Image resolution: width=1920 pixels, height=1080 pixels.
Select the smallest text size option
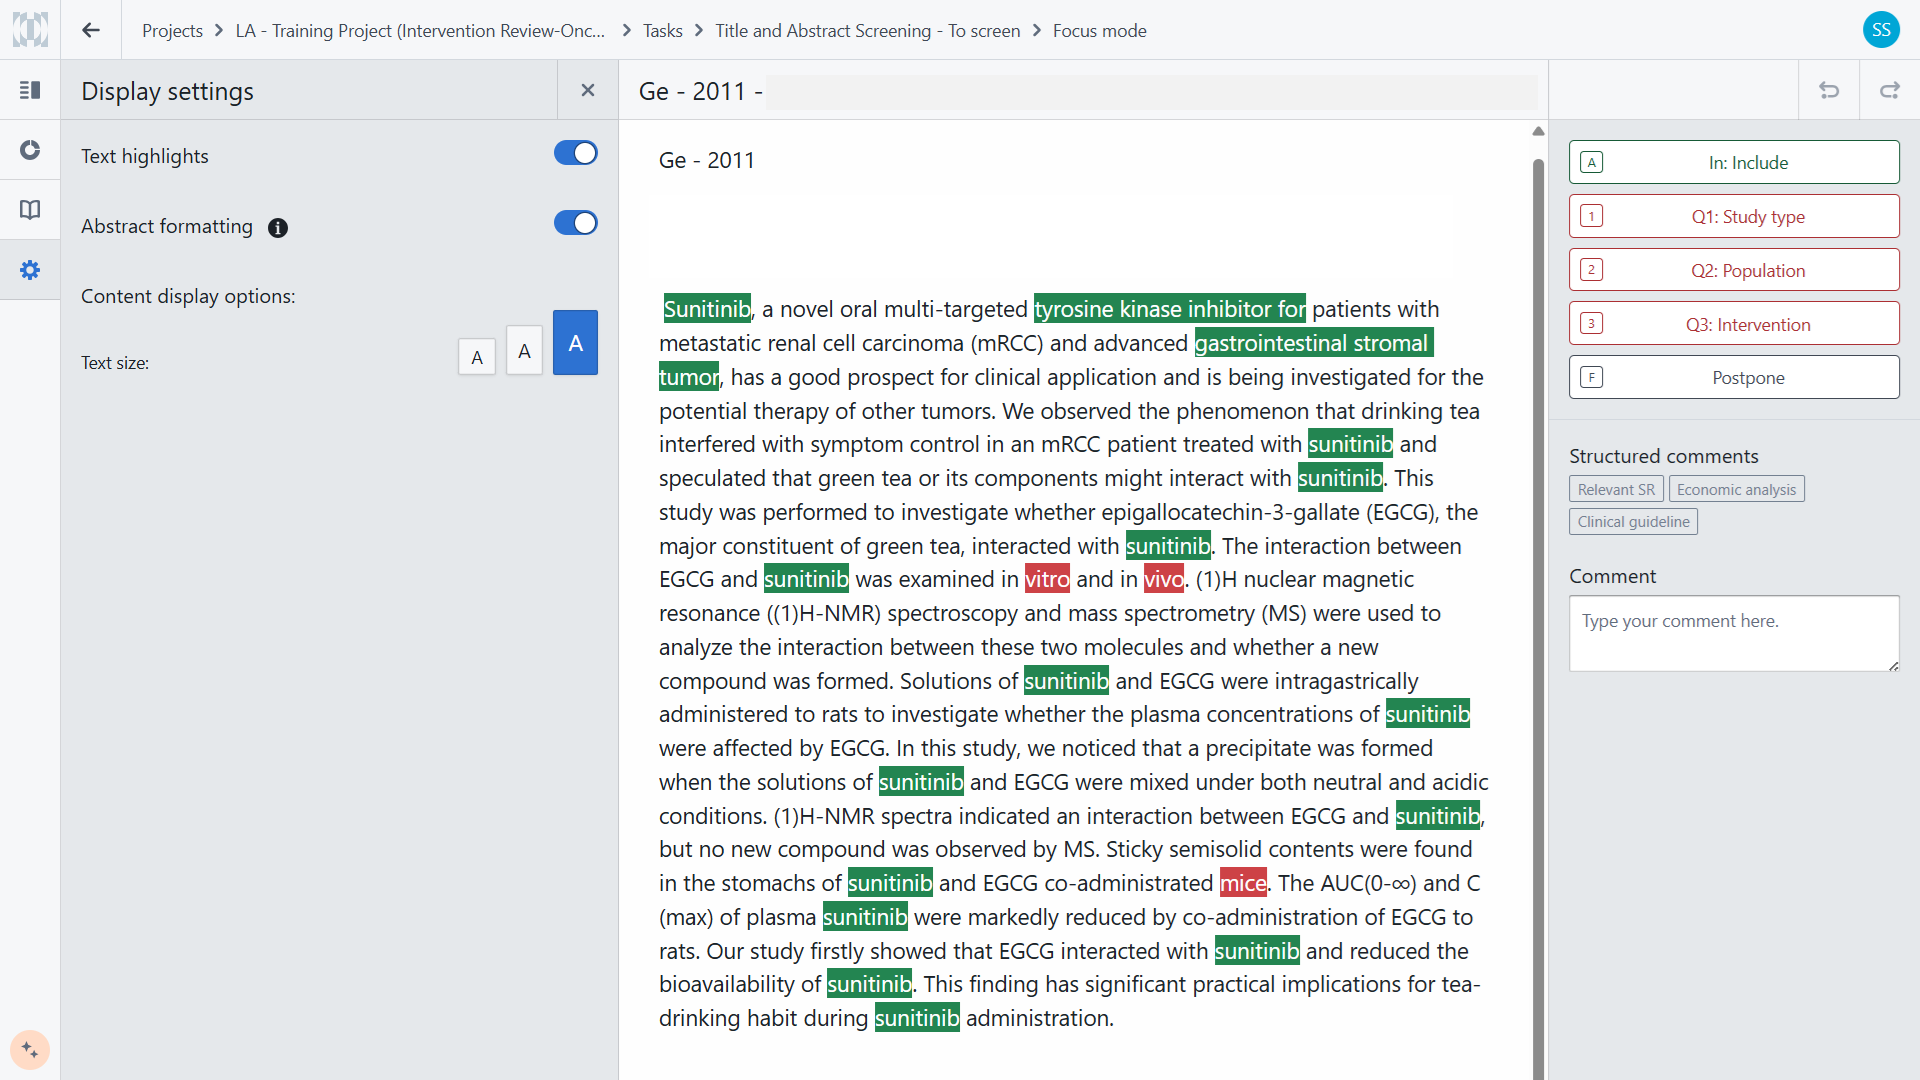pos(477,357)
